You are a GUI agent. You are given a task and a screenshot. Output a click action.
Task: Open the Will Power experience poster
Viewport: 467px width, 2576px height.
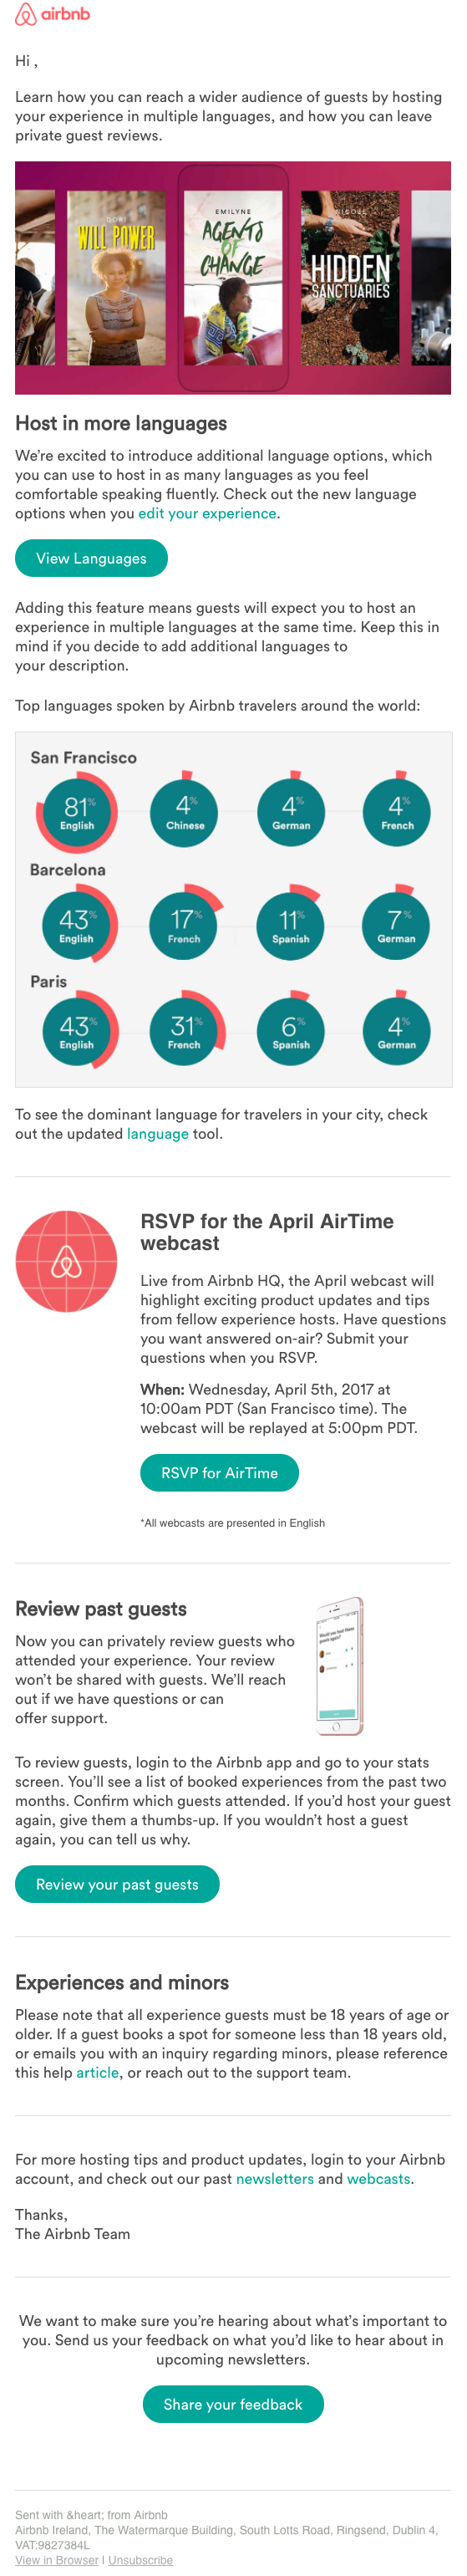coord(117,278)
